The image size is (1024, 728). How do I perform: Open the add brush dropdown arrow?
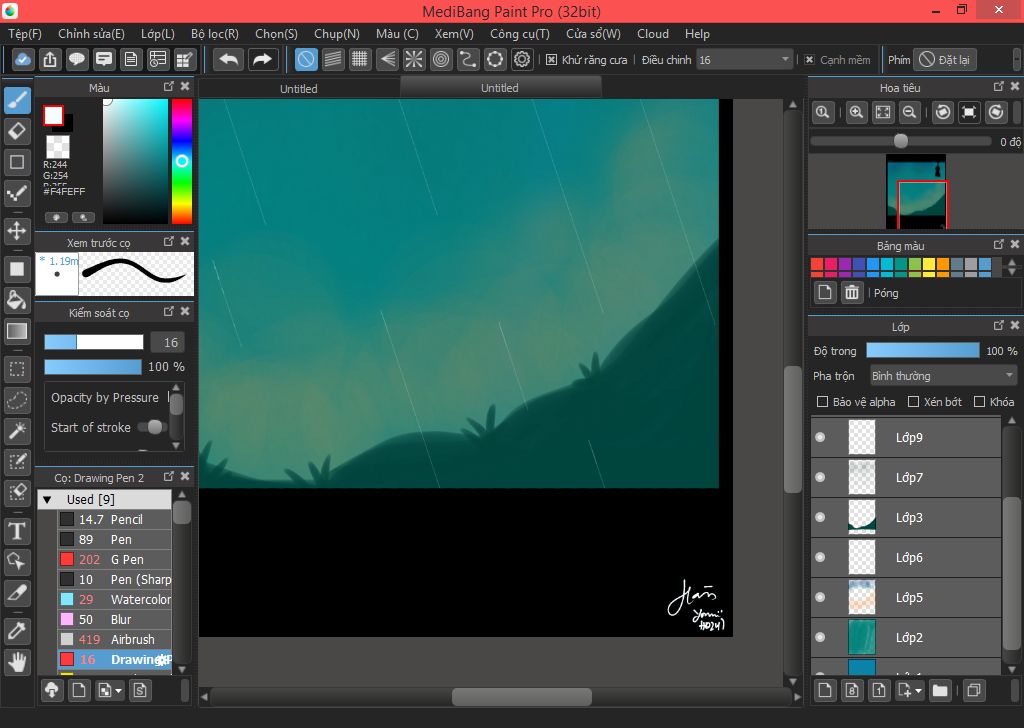pos(118,691)
